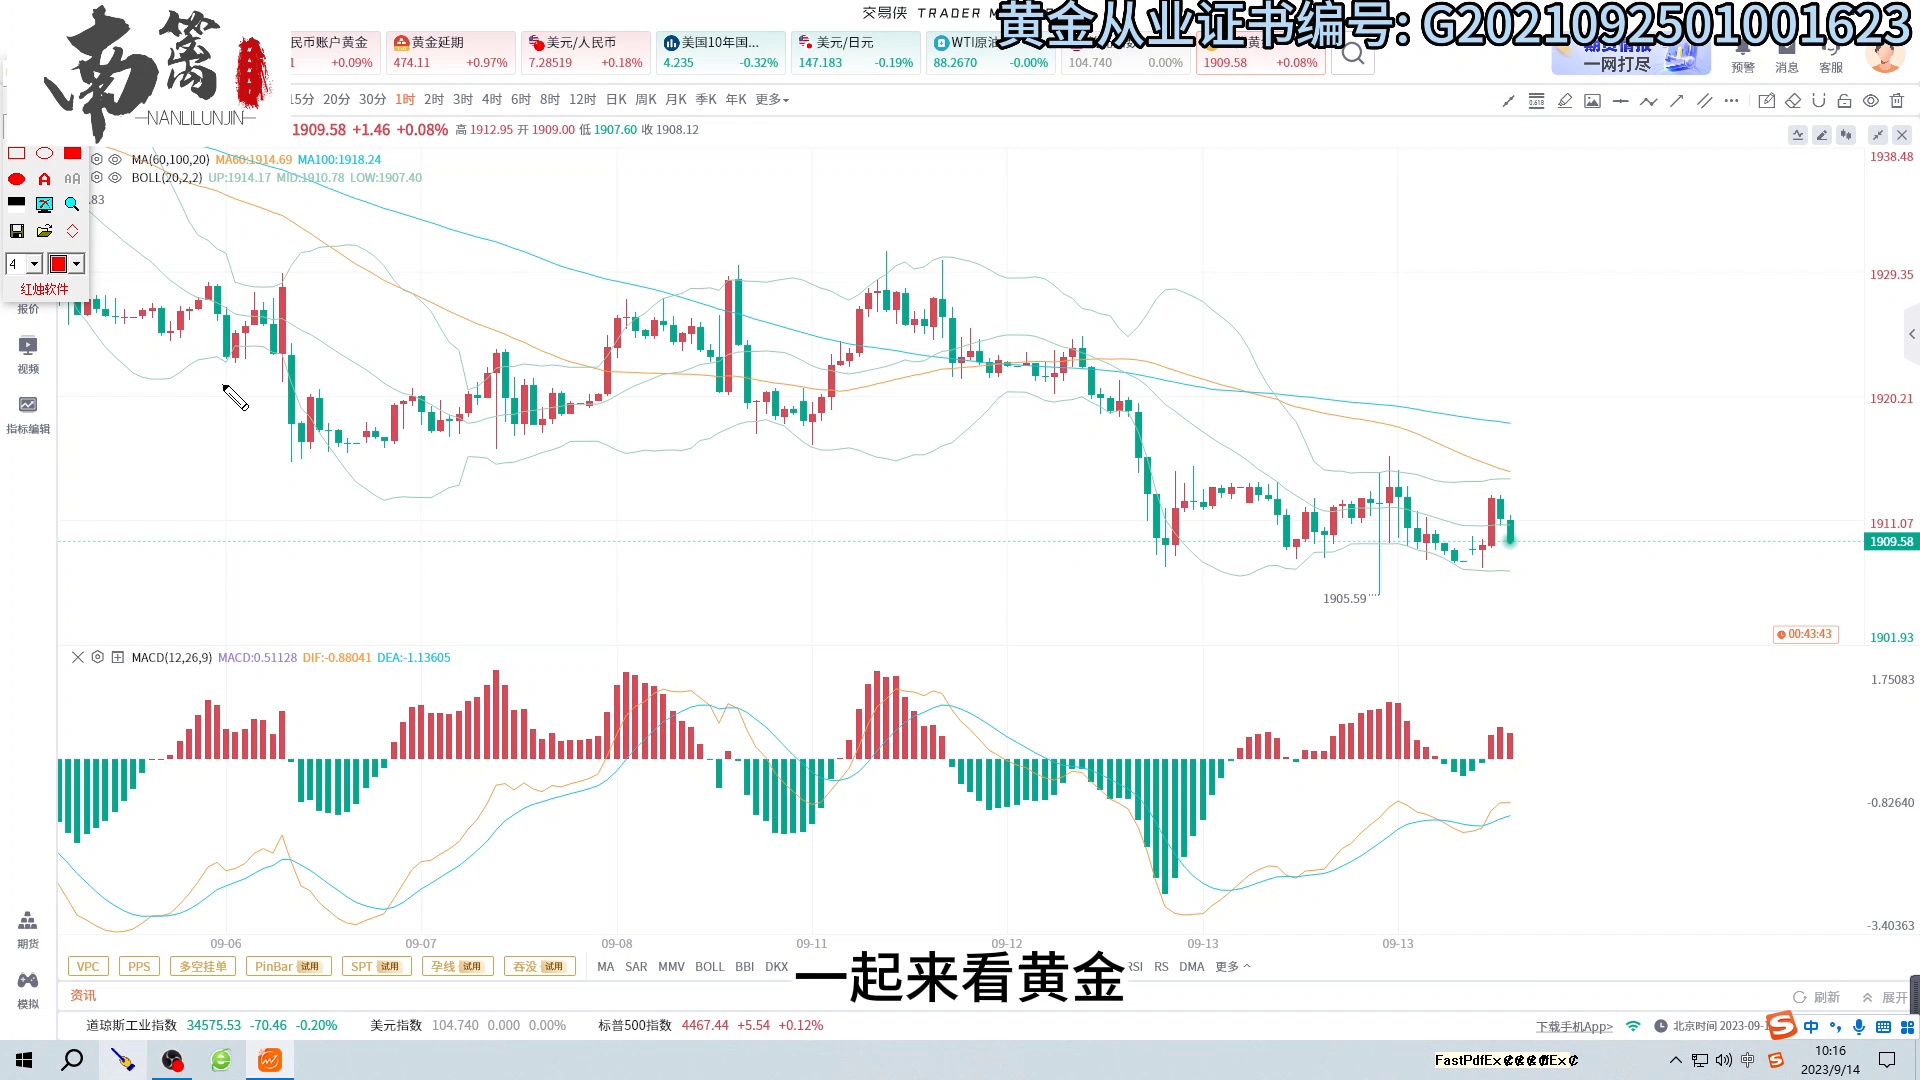Select the parallel channel lines tool
The image size is (1920, 1080).
click(1705, 100)
